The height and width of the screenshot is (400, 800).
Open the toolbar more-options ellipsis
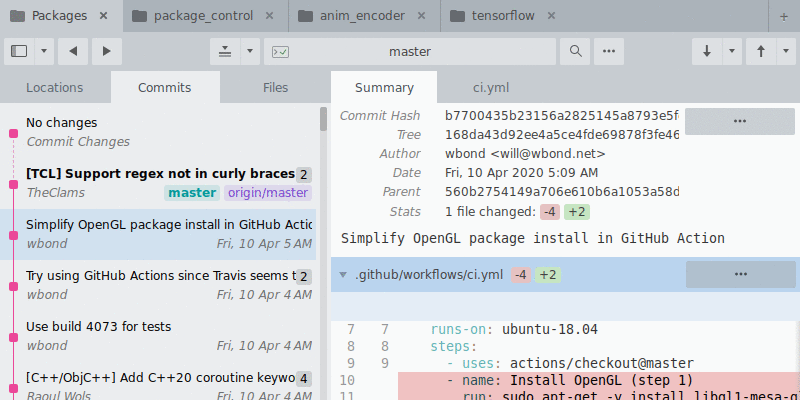tap(609, 52)
